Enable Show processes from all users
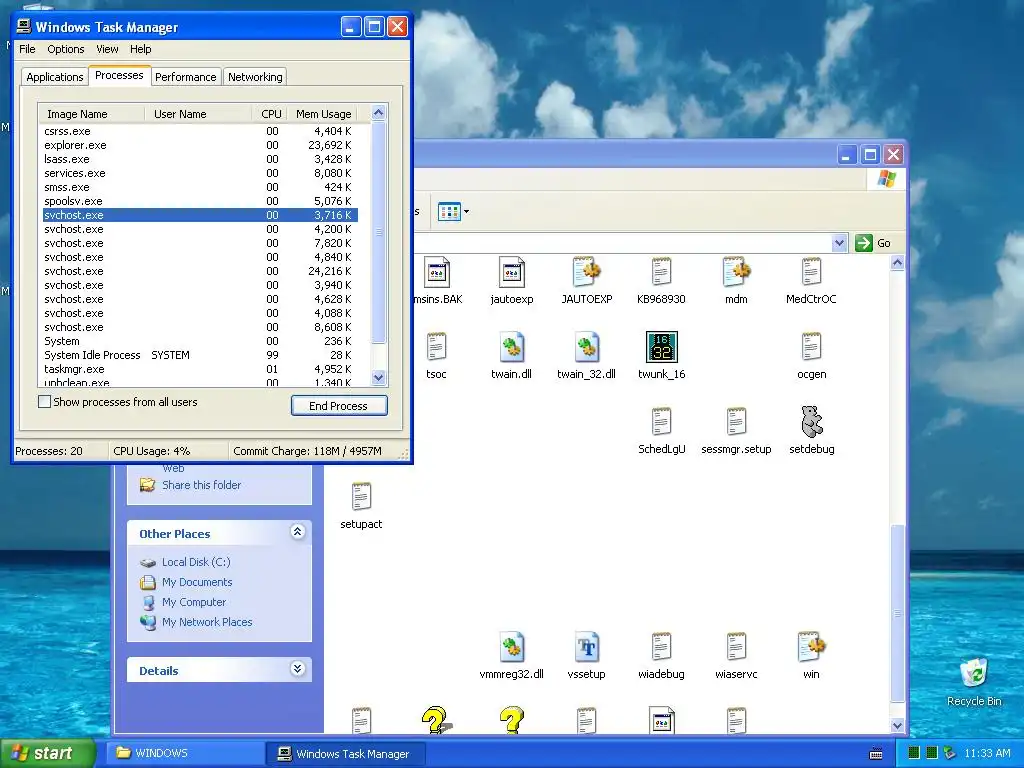The width and height of the screenshot is (1024, 768). (x=44, y=402)
